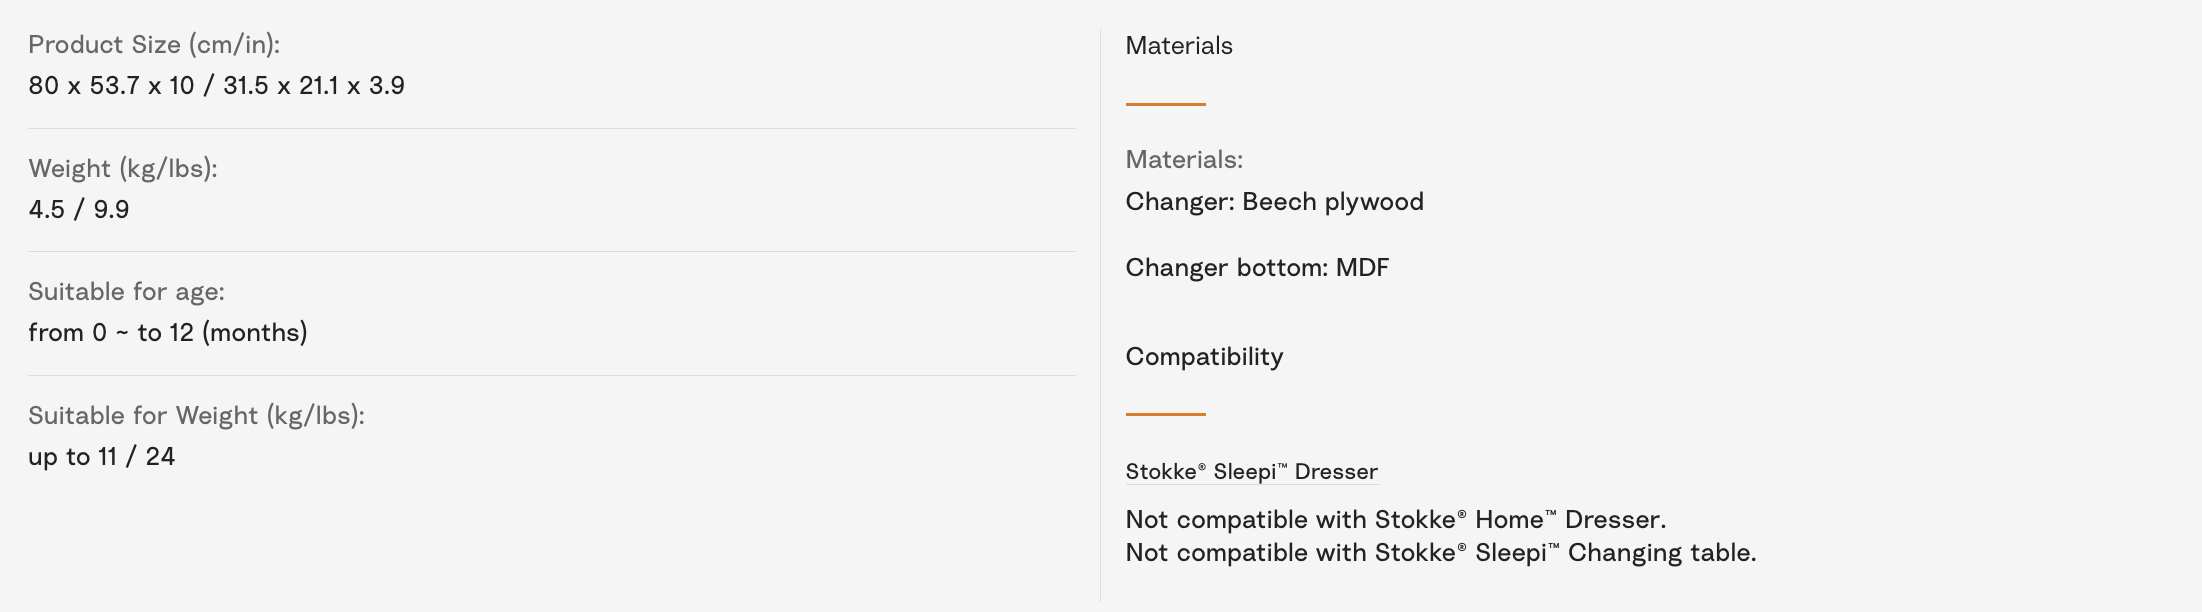Open the Stokke Sleepi Dresser link

pos(1251,472)
